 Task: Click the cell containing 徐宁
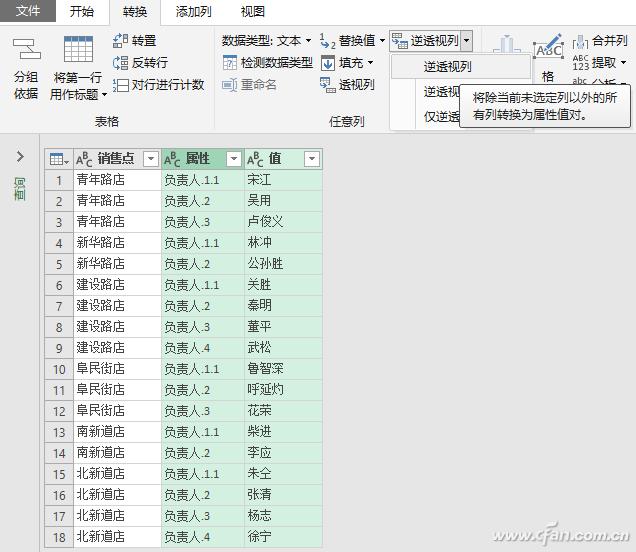[284, 537]
